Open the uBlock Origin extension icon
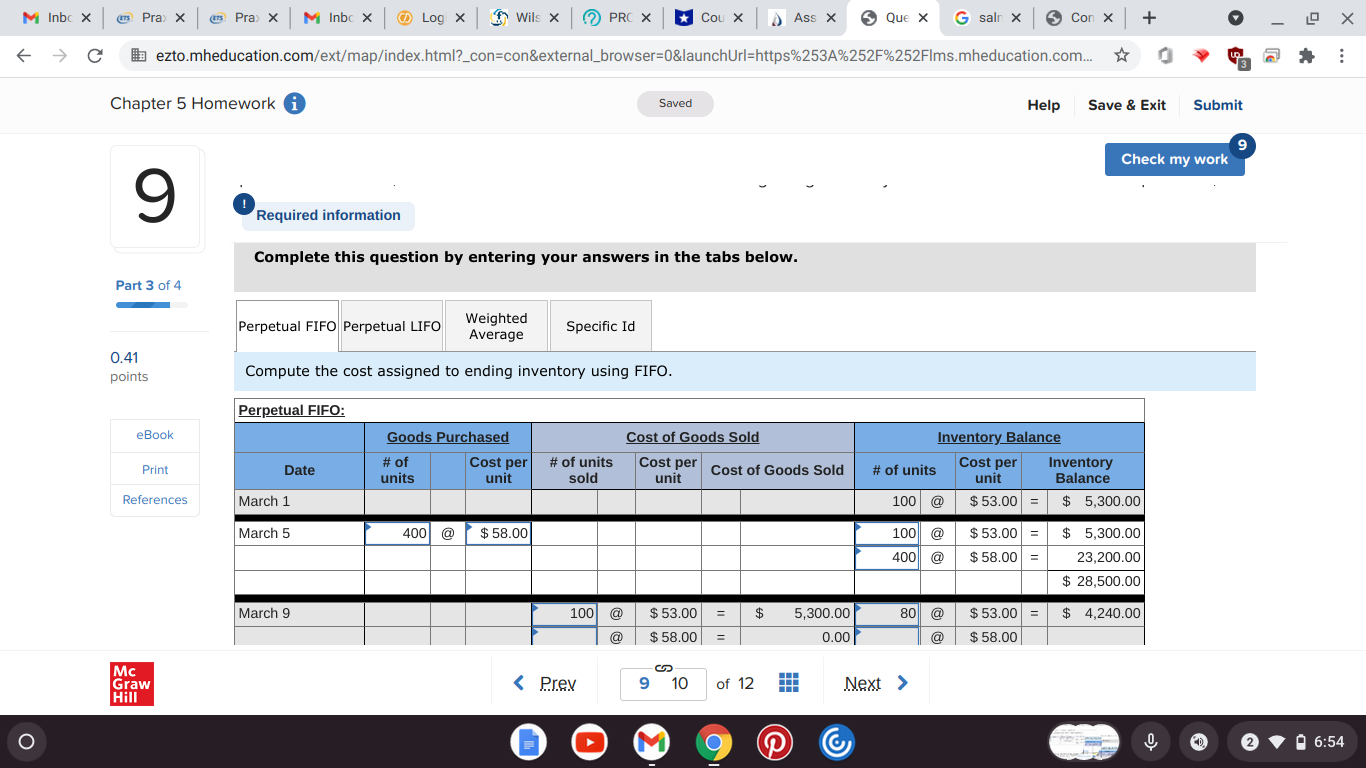Viewport: 1366px width, 768px height. point(1238,58)
